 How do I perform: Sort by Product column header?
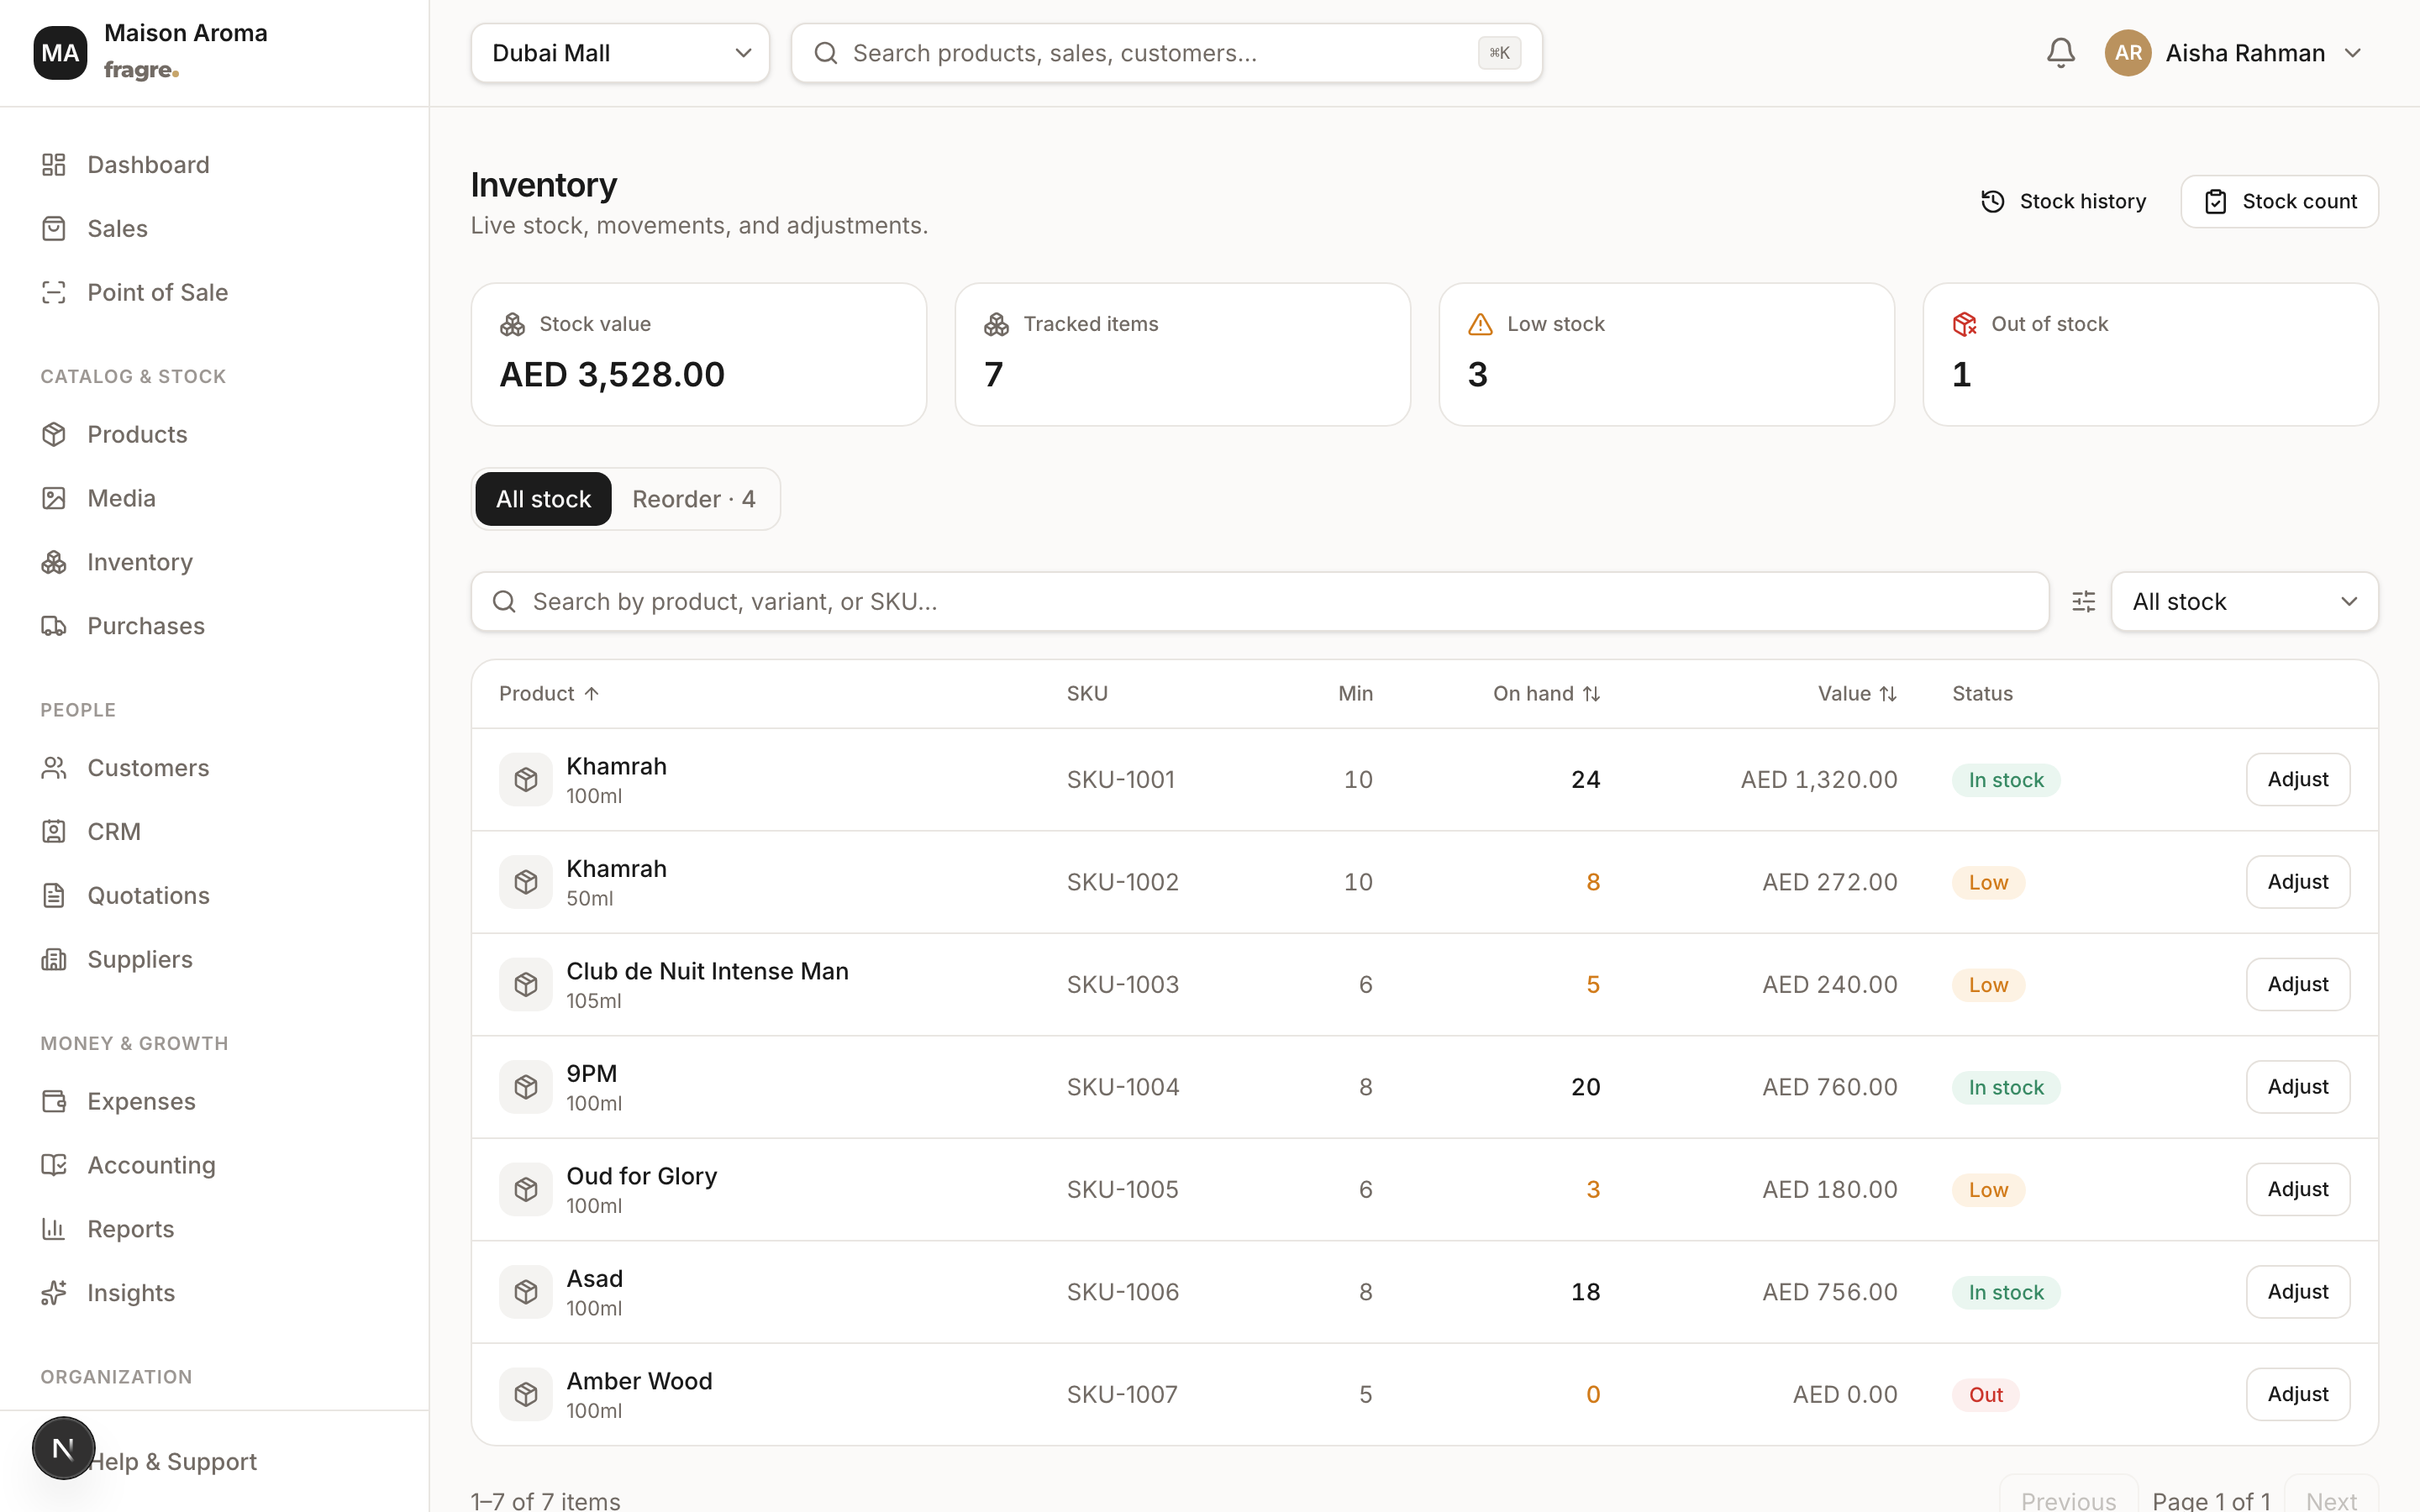[549, 694]
